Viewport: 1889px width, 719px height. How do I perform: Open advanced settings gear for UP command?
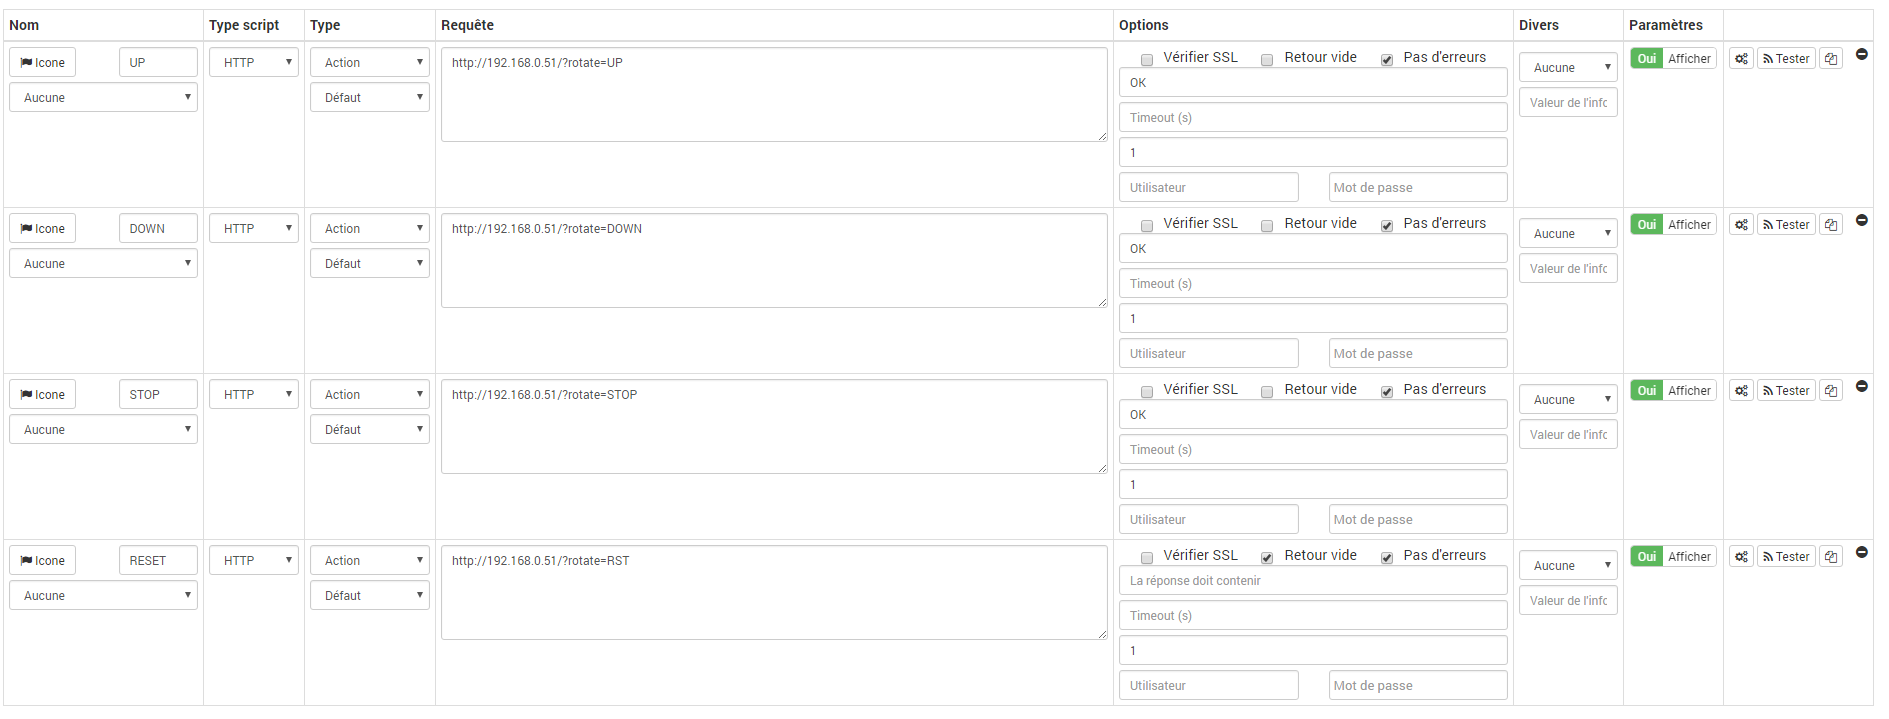pos(1741,59)
